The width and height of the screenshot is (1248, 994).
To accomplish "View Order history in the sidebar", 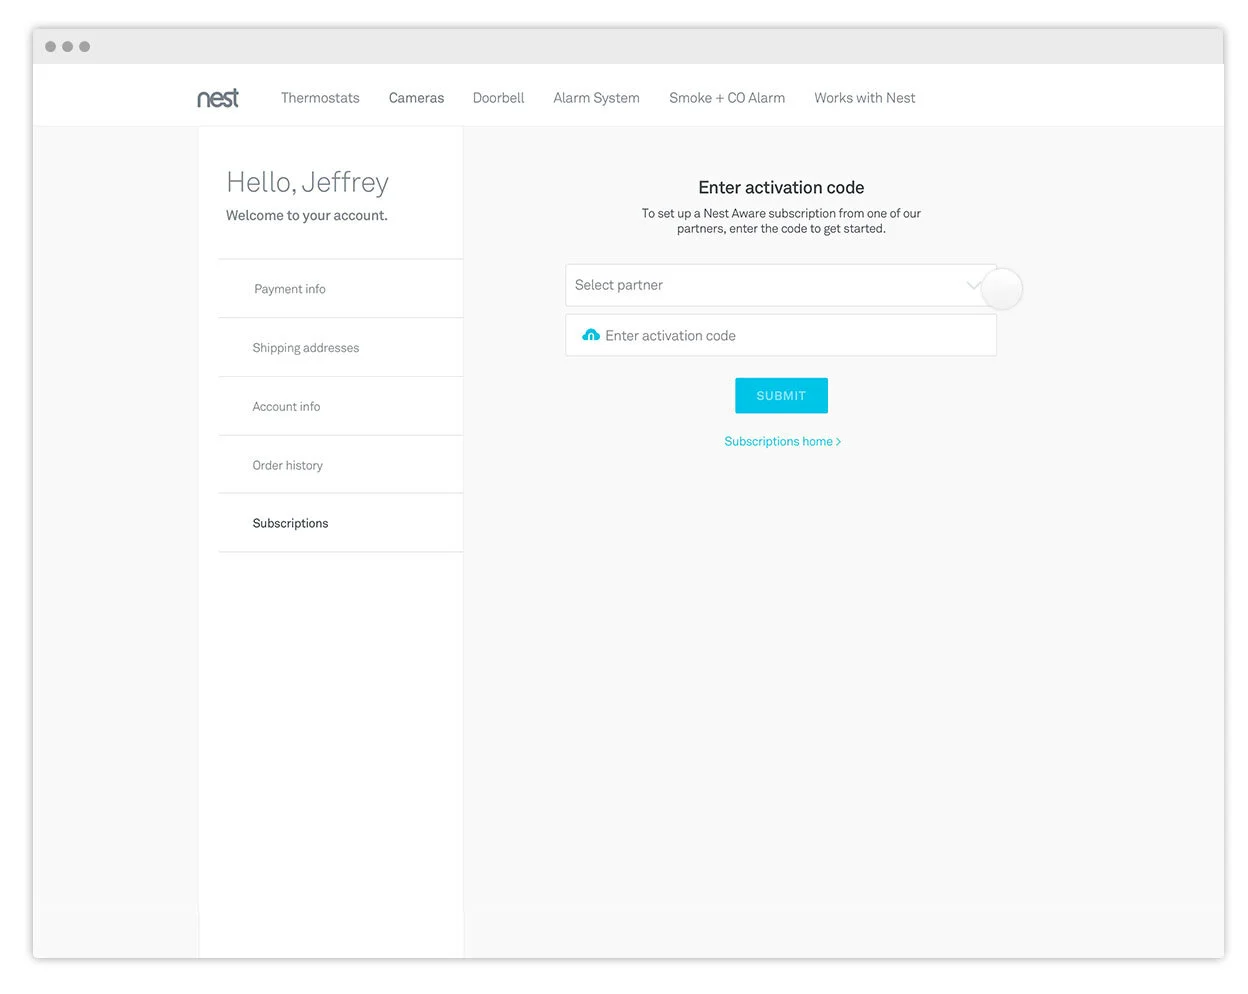I will coord(340,465).
